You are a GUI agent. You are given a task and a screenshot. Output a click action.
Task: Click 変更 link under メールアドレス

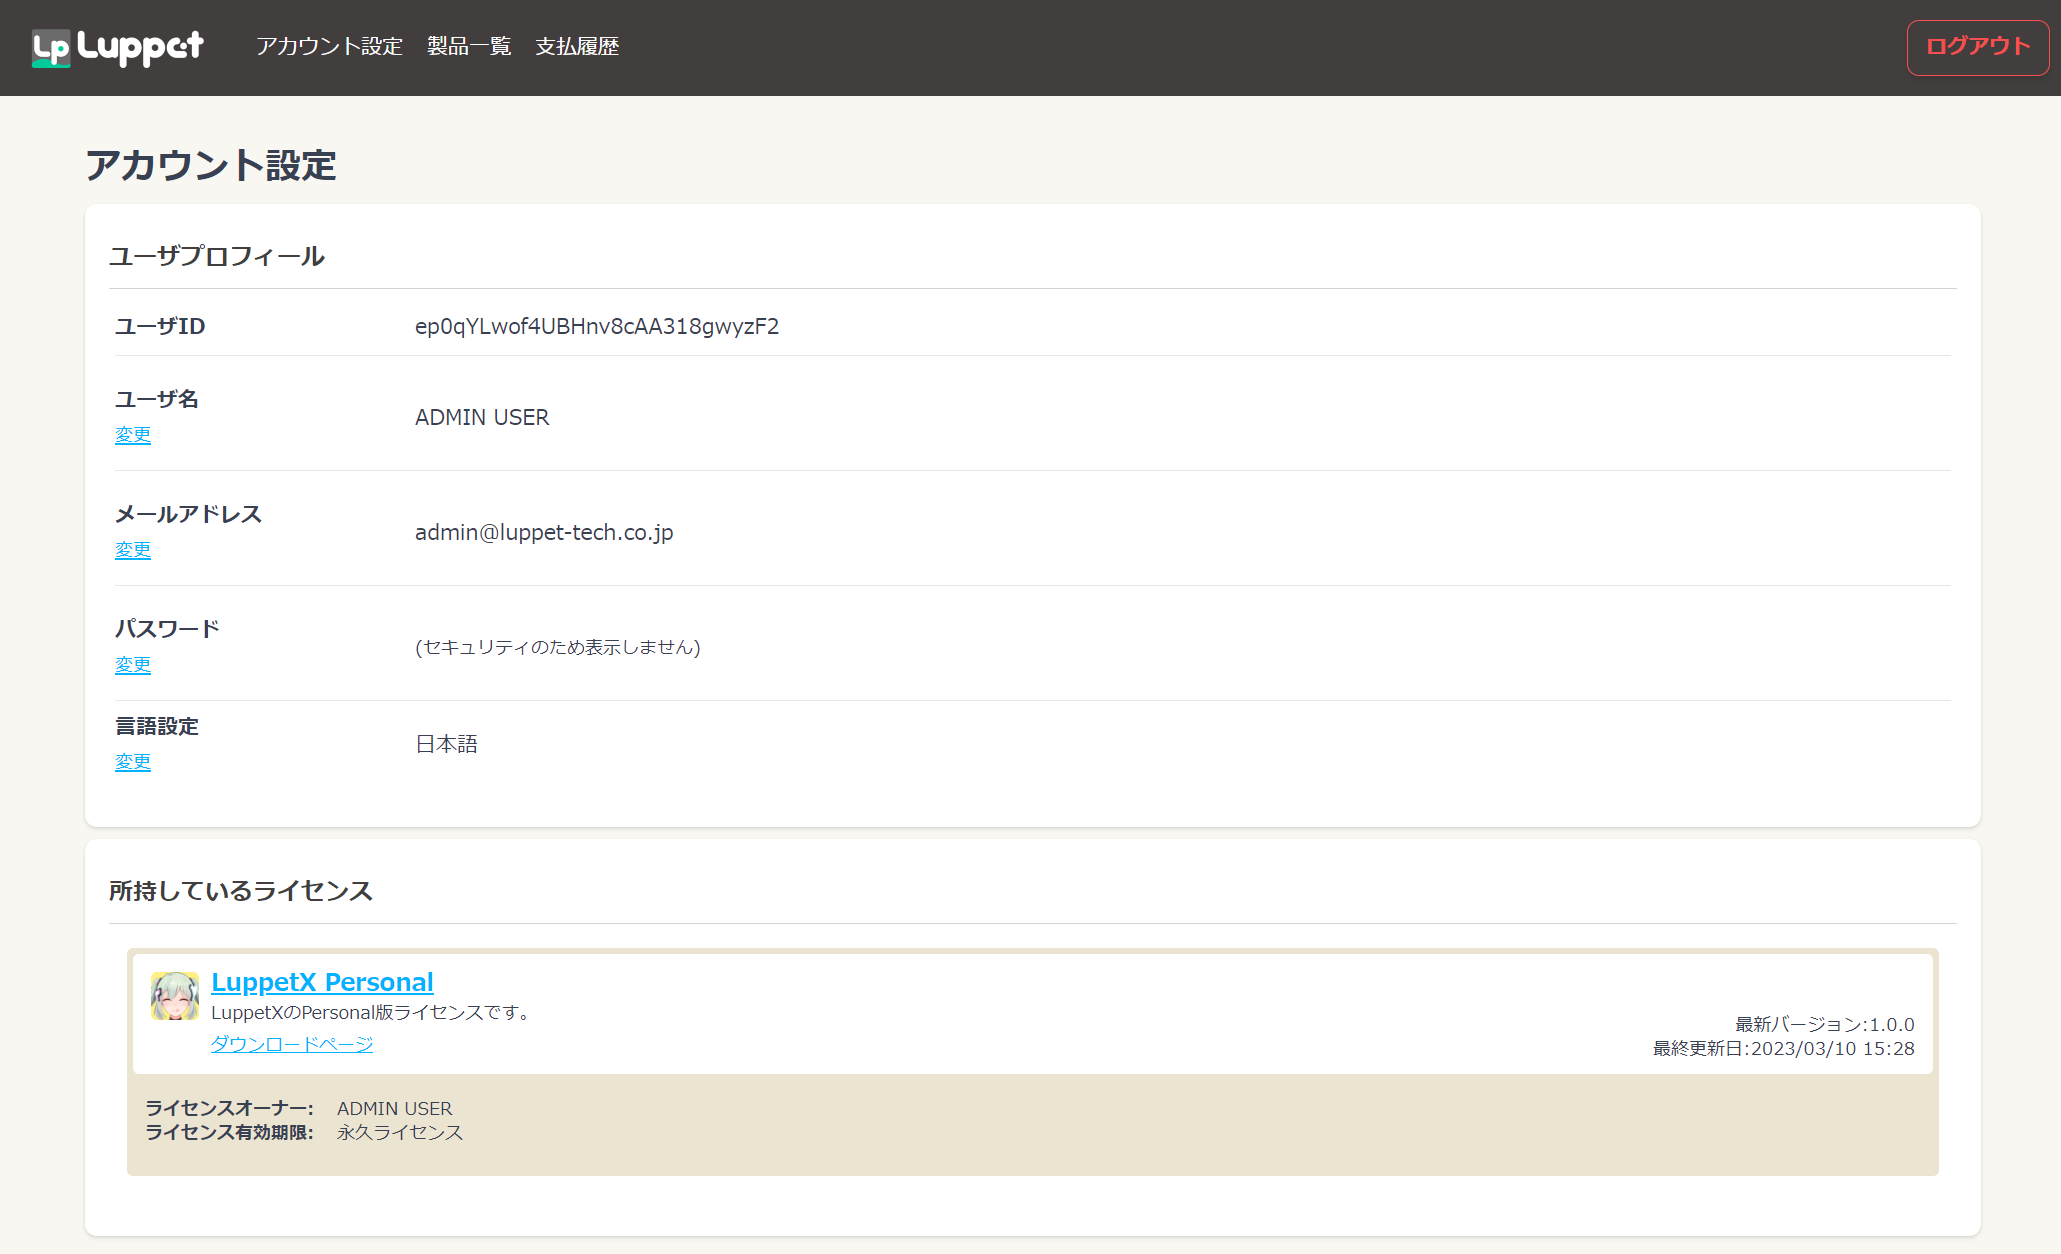coord(133,550)
